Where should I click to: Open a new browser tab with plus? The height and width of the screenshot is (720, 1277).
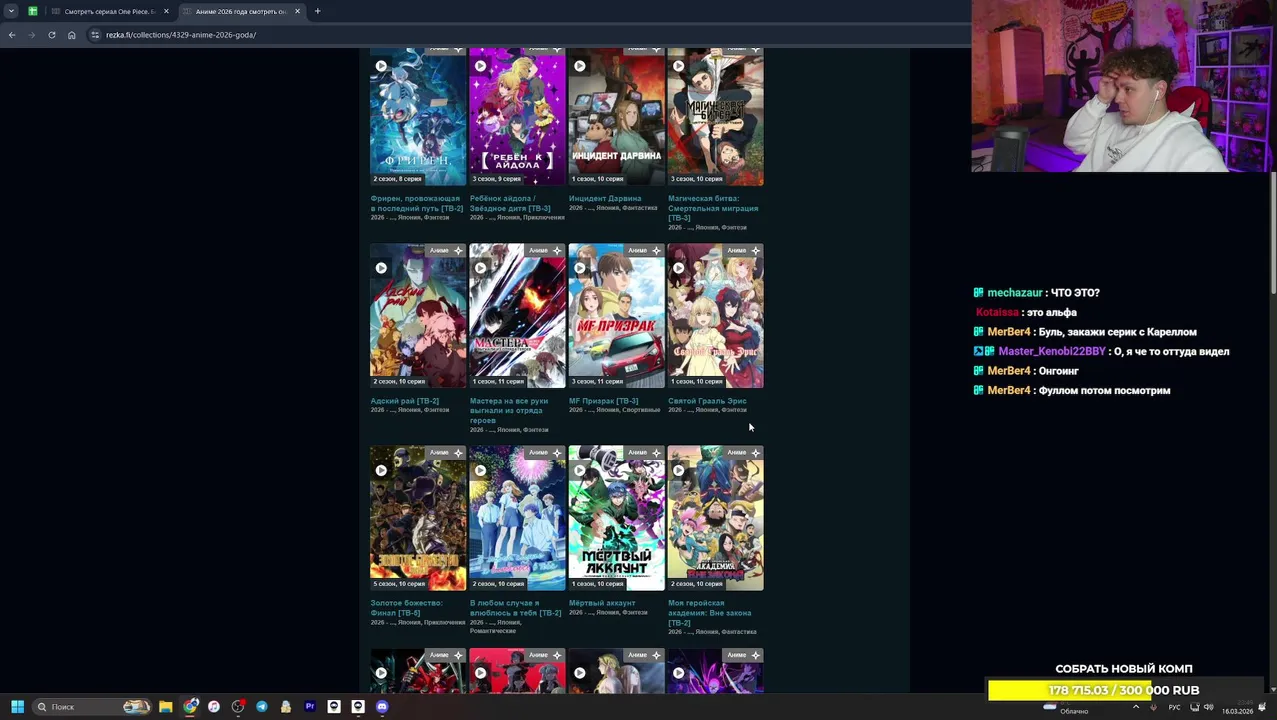[x=317, y=11]
